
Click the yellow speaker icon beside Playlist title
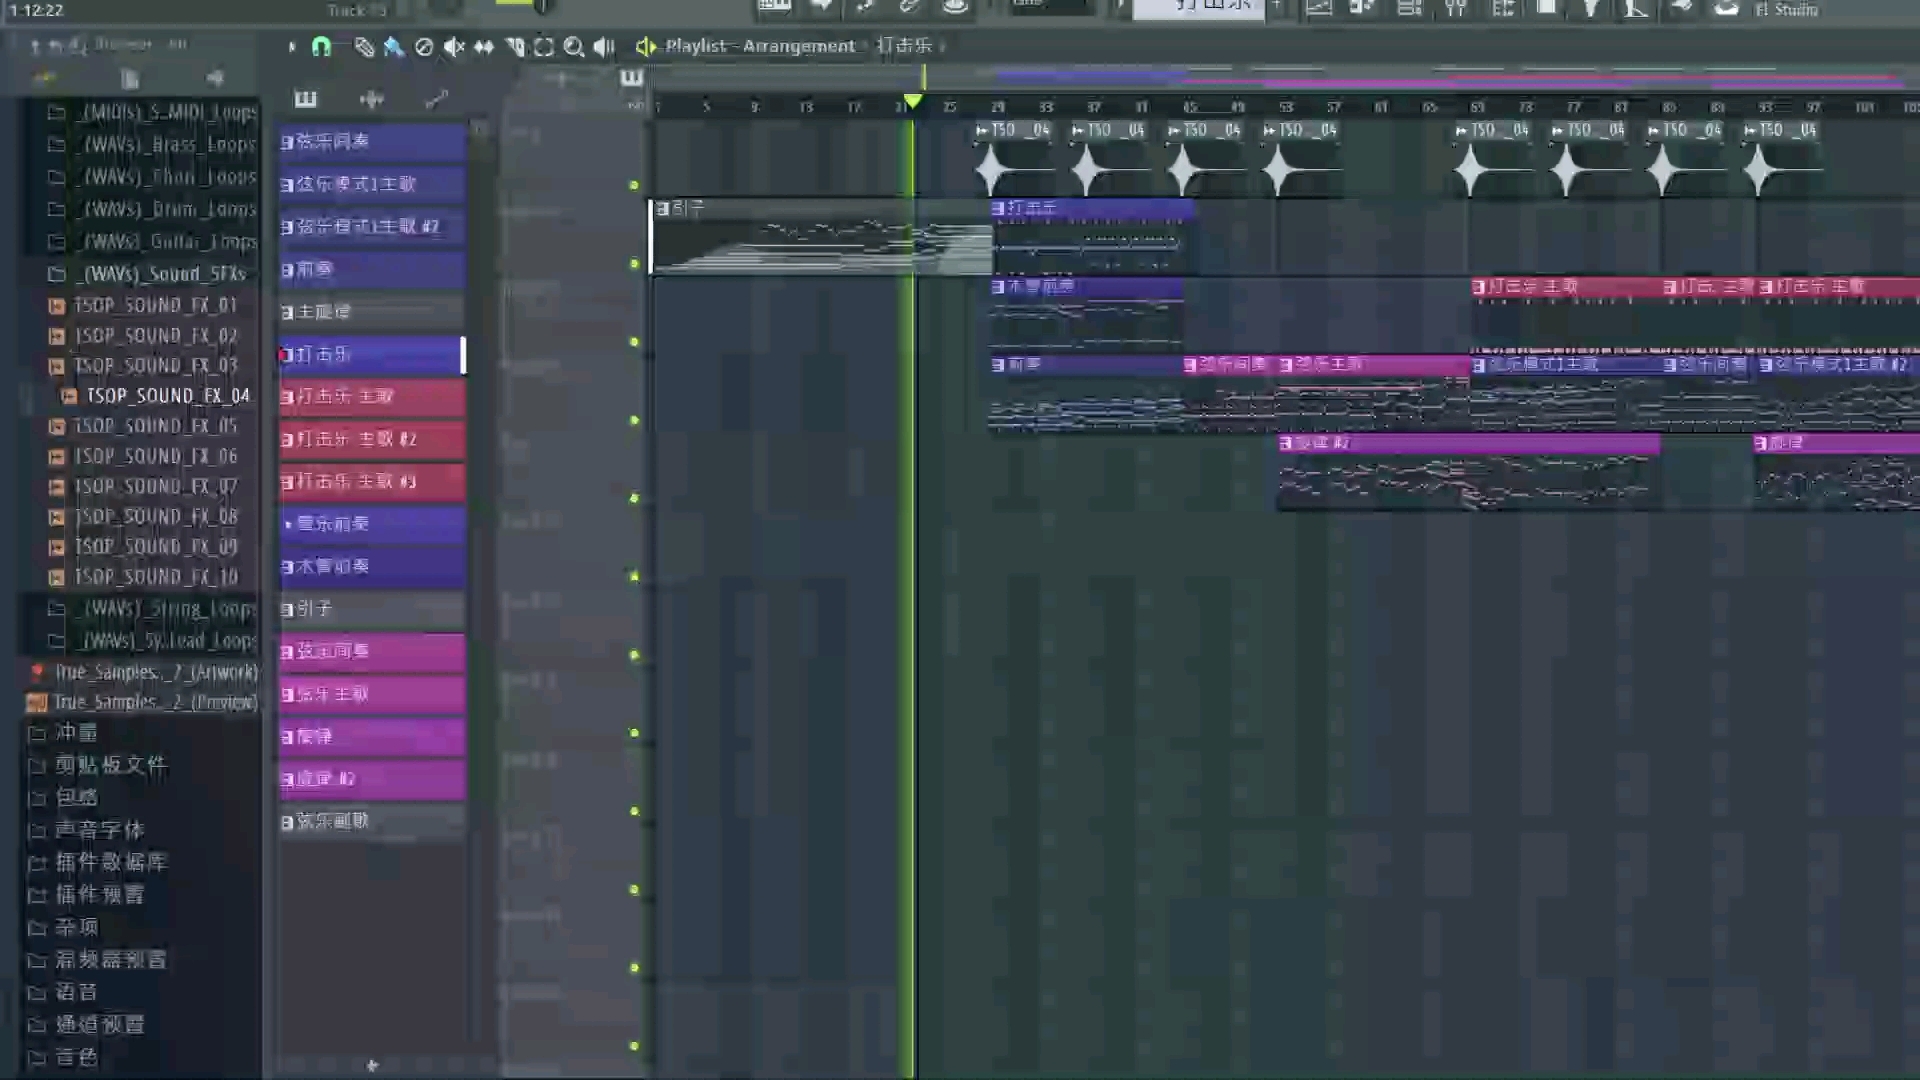(646, 46)
